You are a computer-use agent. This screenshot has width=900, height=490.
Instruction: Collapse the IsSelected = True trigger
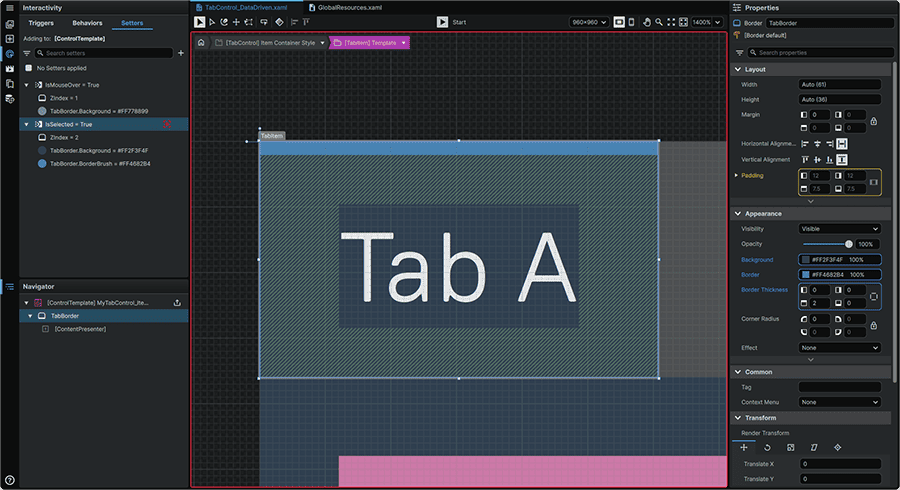coord(26,125)
